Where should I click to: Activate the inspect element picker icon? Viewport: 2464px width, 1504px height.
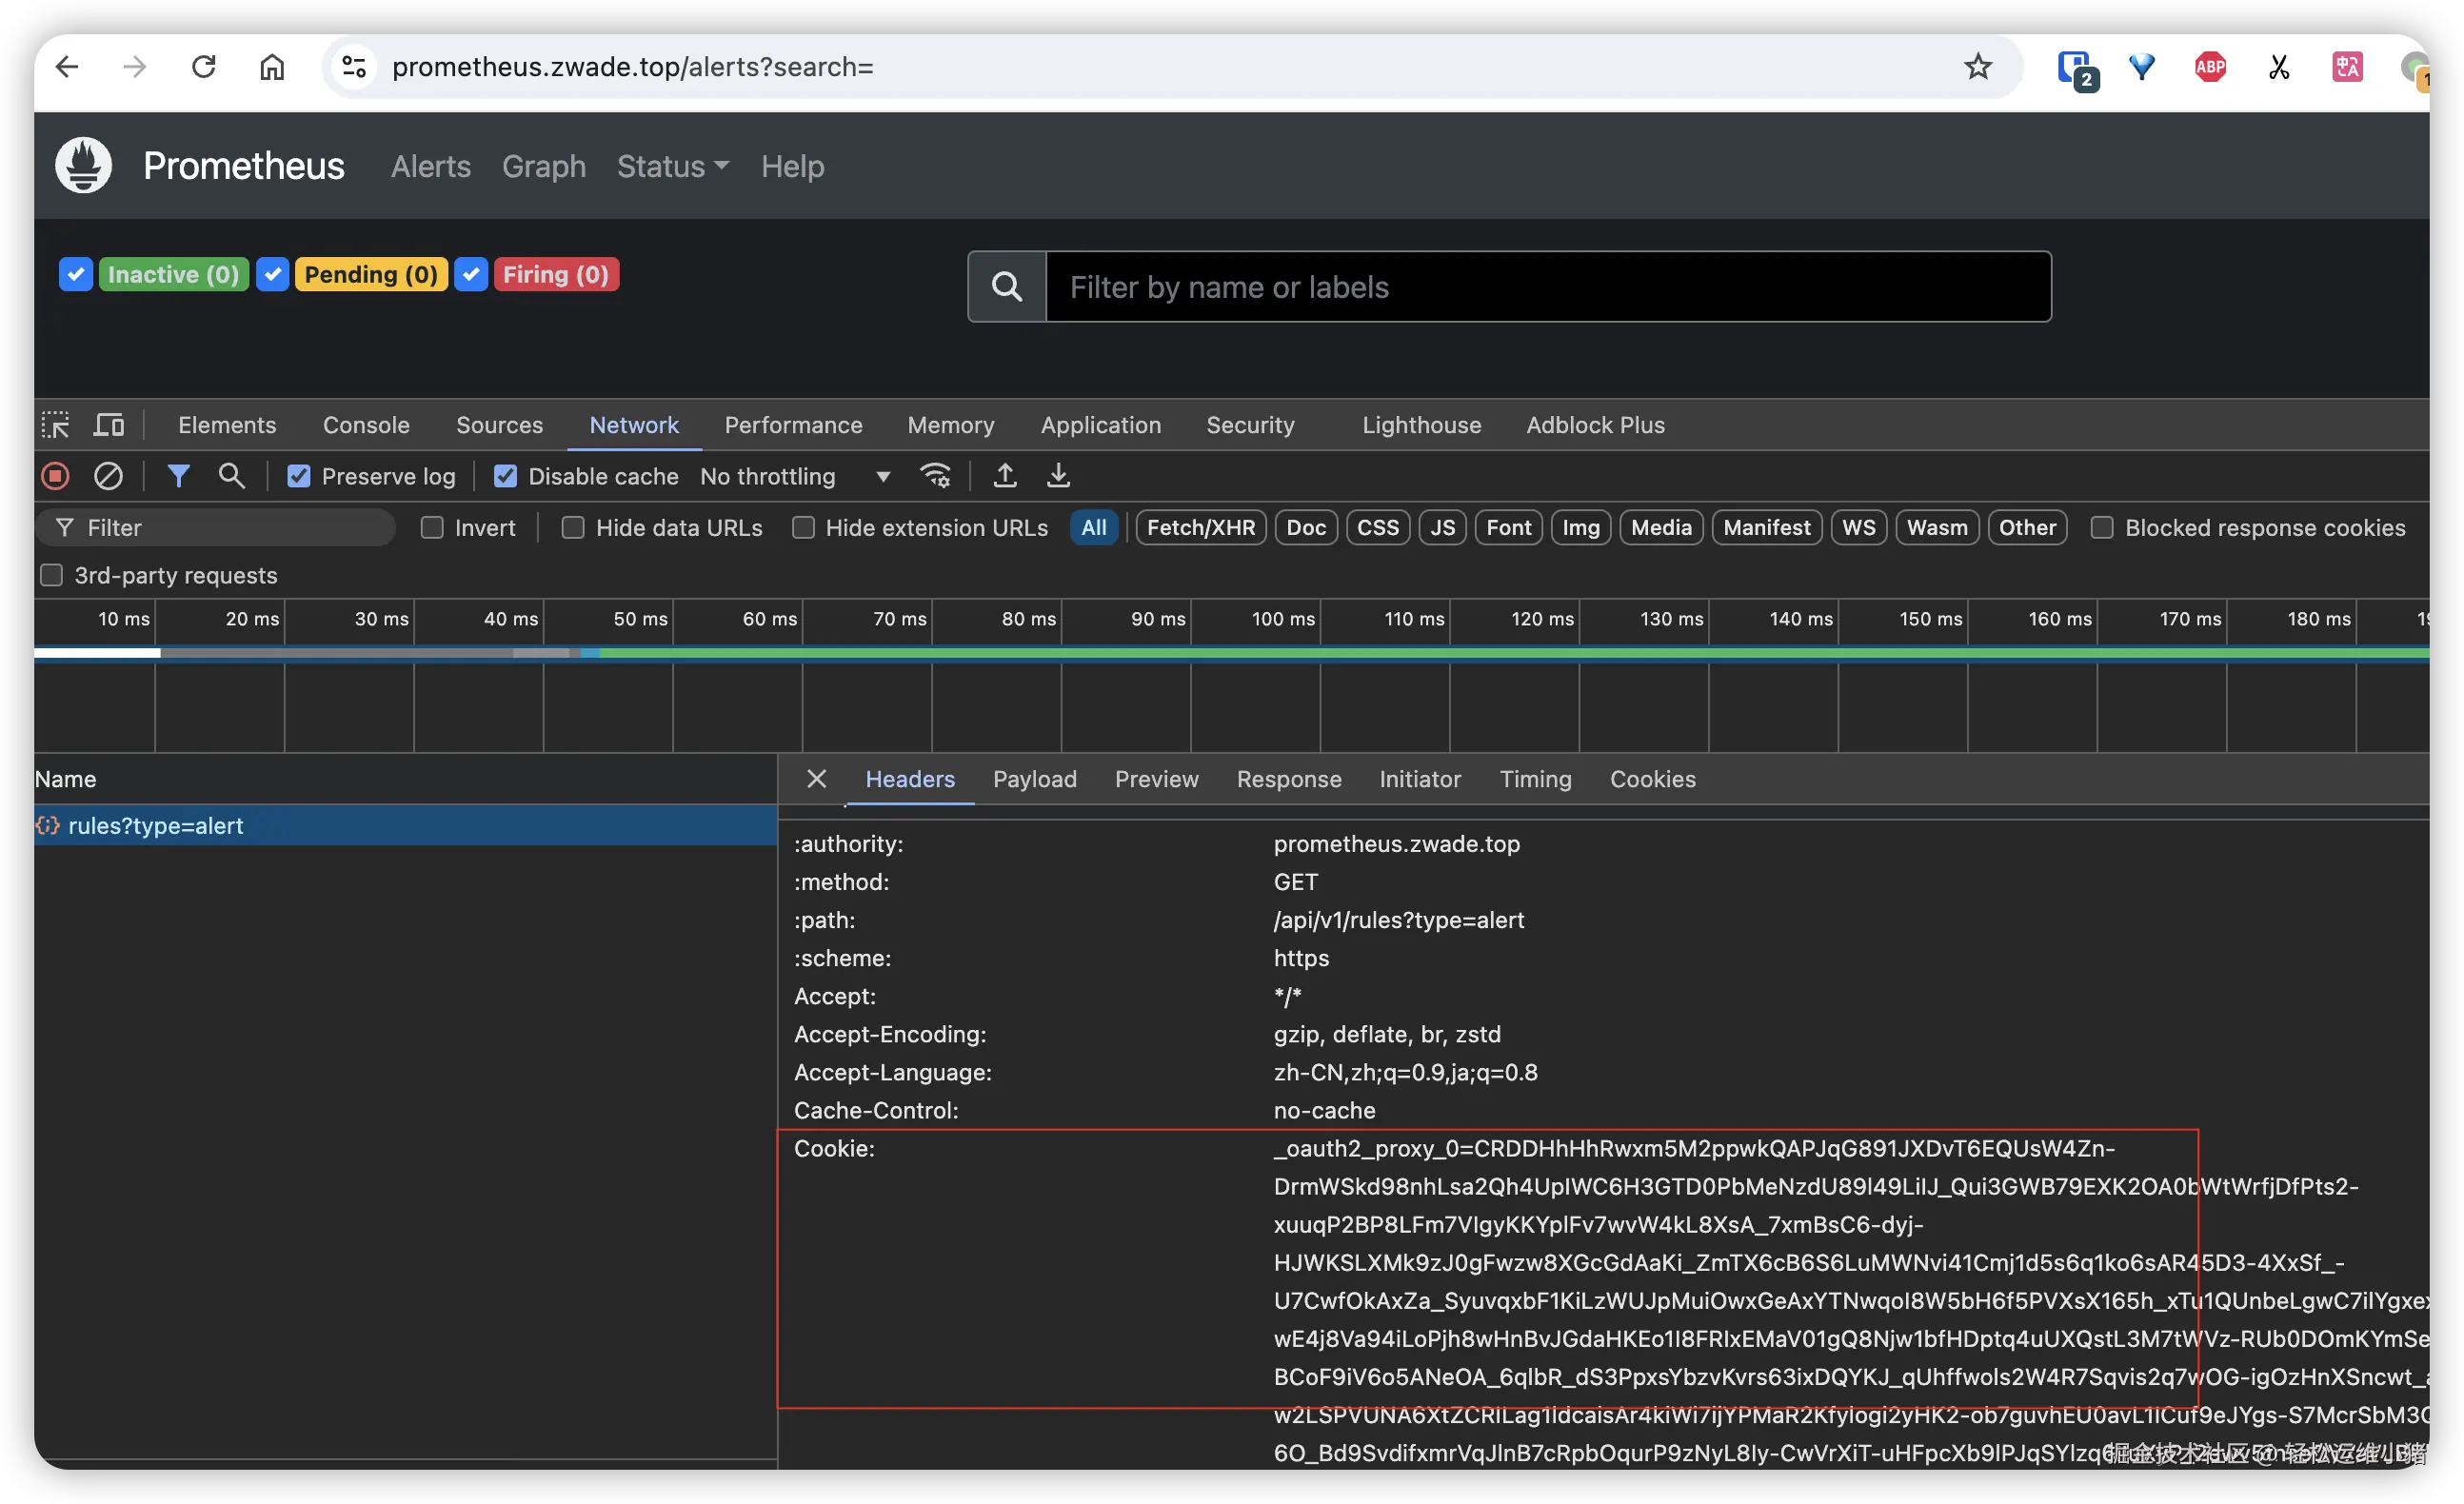pos(55,425)
